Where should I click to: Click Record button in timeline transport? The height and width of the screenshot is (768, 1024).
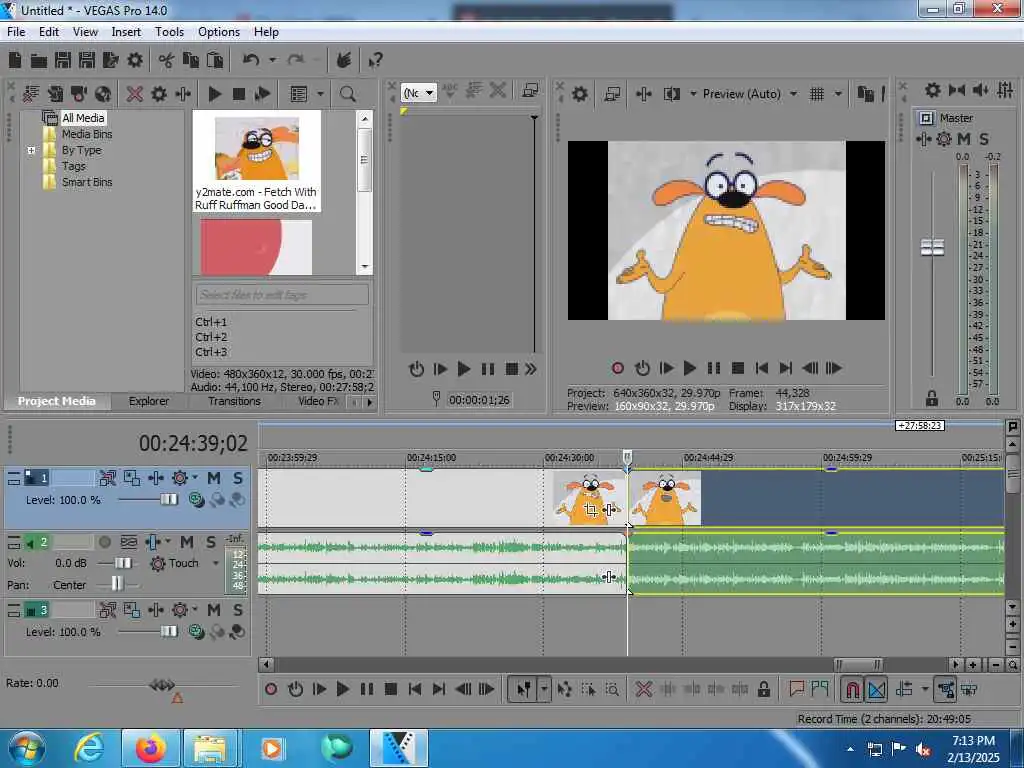(x=270, y=689)
